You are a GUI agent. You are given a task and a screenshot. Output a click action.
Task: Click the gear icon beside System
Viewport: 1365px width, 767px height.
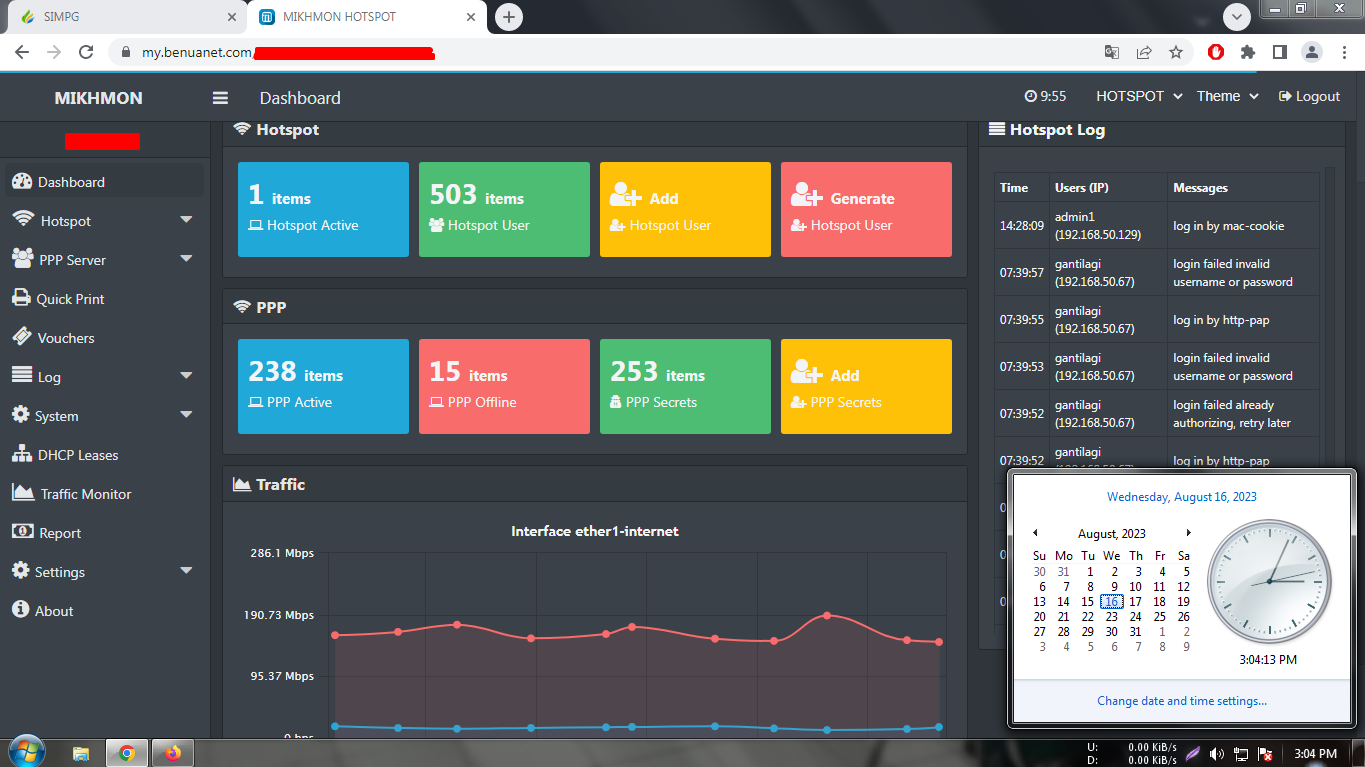click(x=20, y=415)
